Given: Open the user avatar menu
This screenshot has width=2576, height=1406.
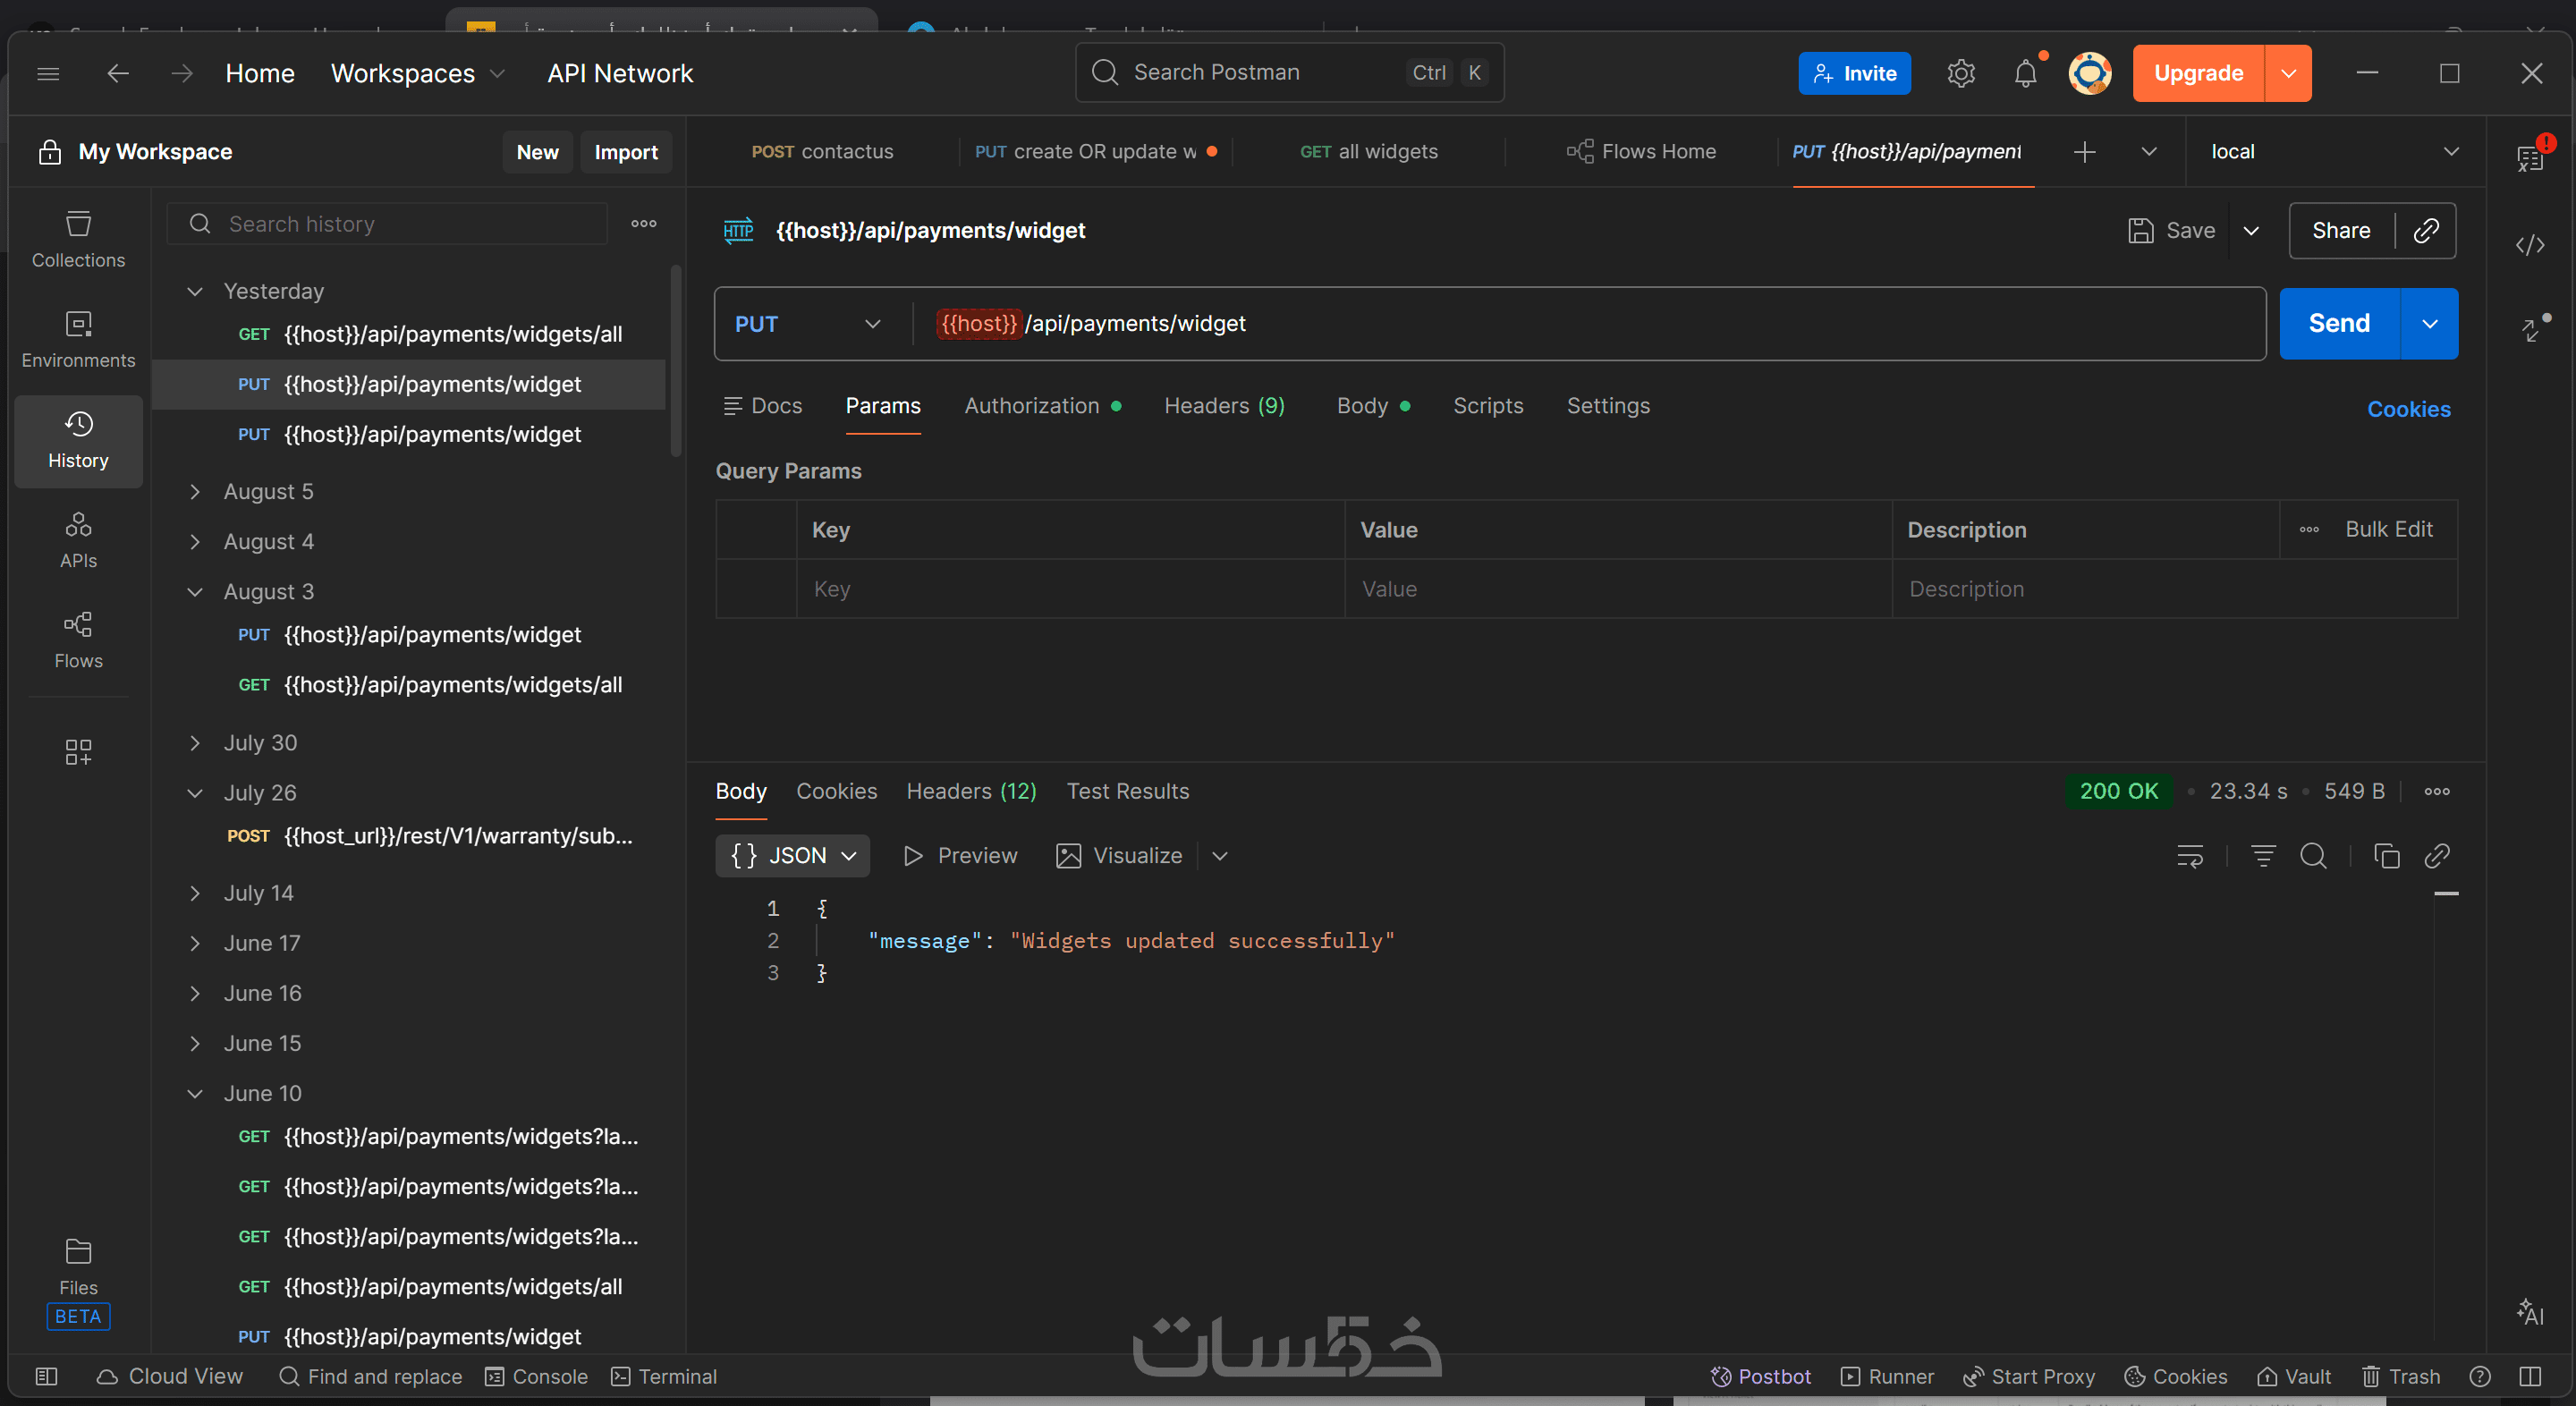Looking at the screenshot, I should click(2089, 73).
